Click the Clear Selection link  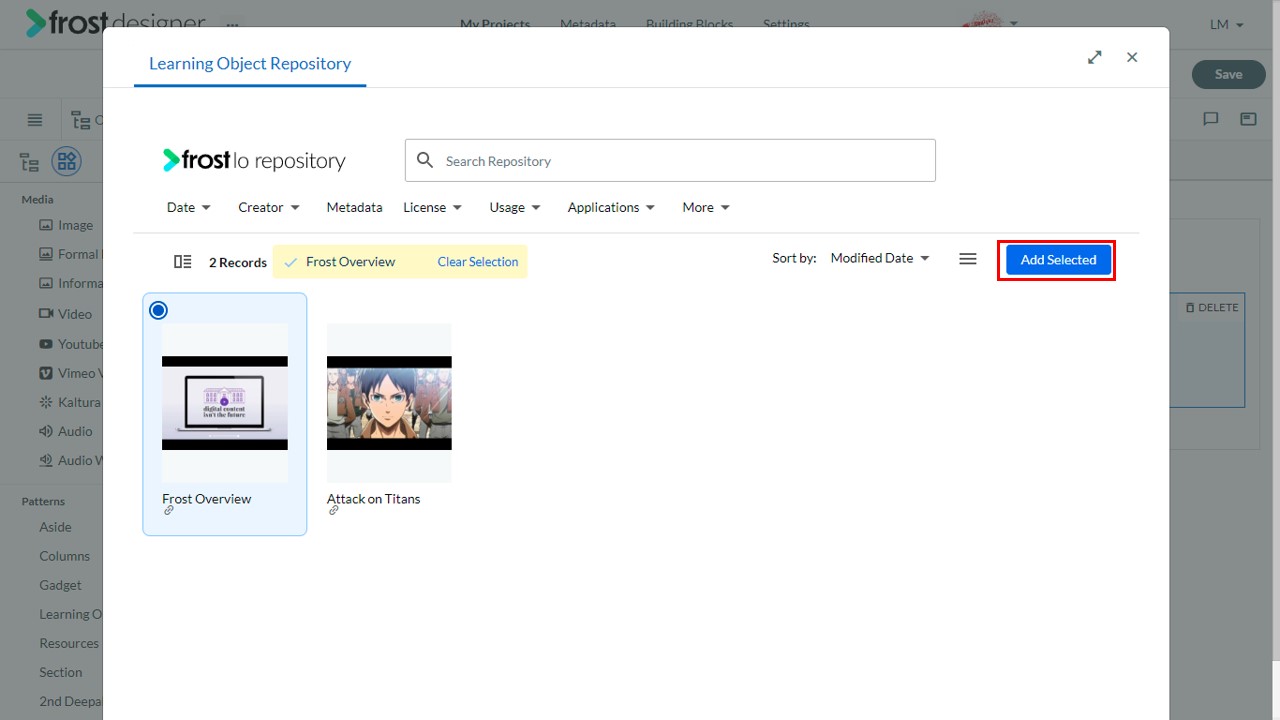(x=478, y=262)
